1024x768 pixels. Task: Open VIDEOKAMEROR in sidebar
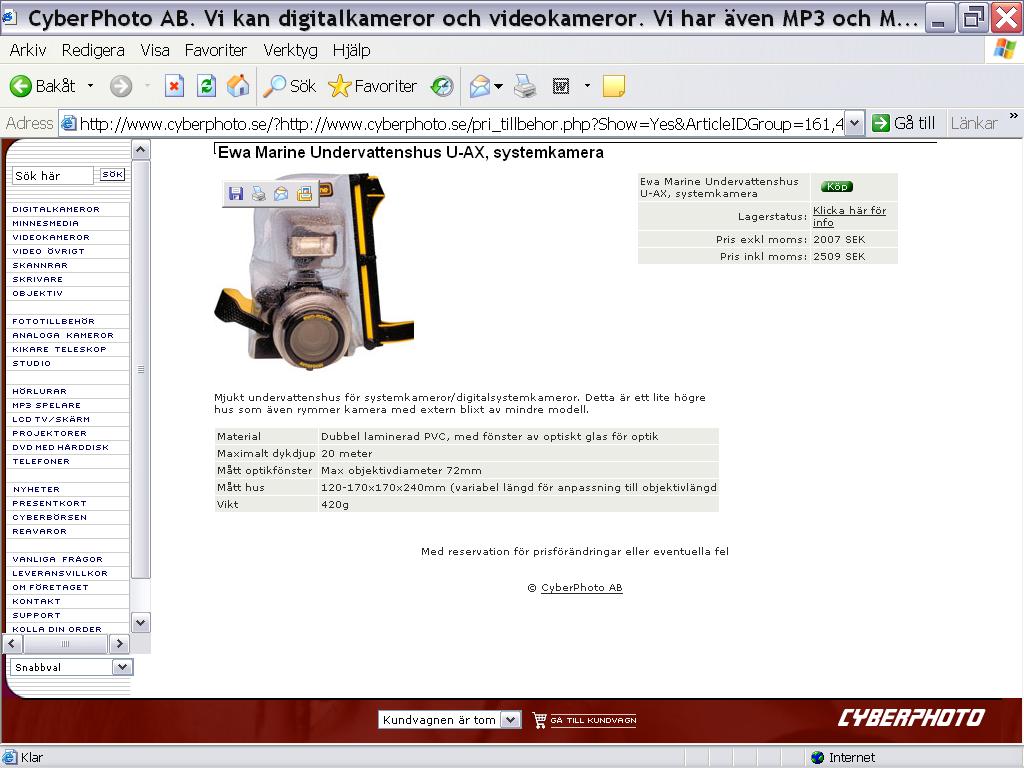(x=51, y=238)
